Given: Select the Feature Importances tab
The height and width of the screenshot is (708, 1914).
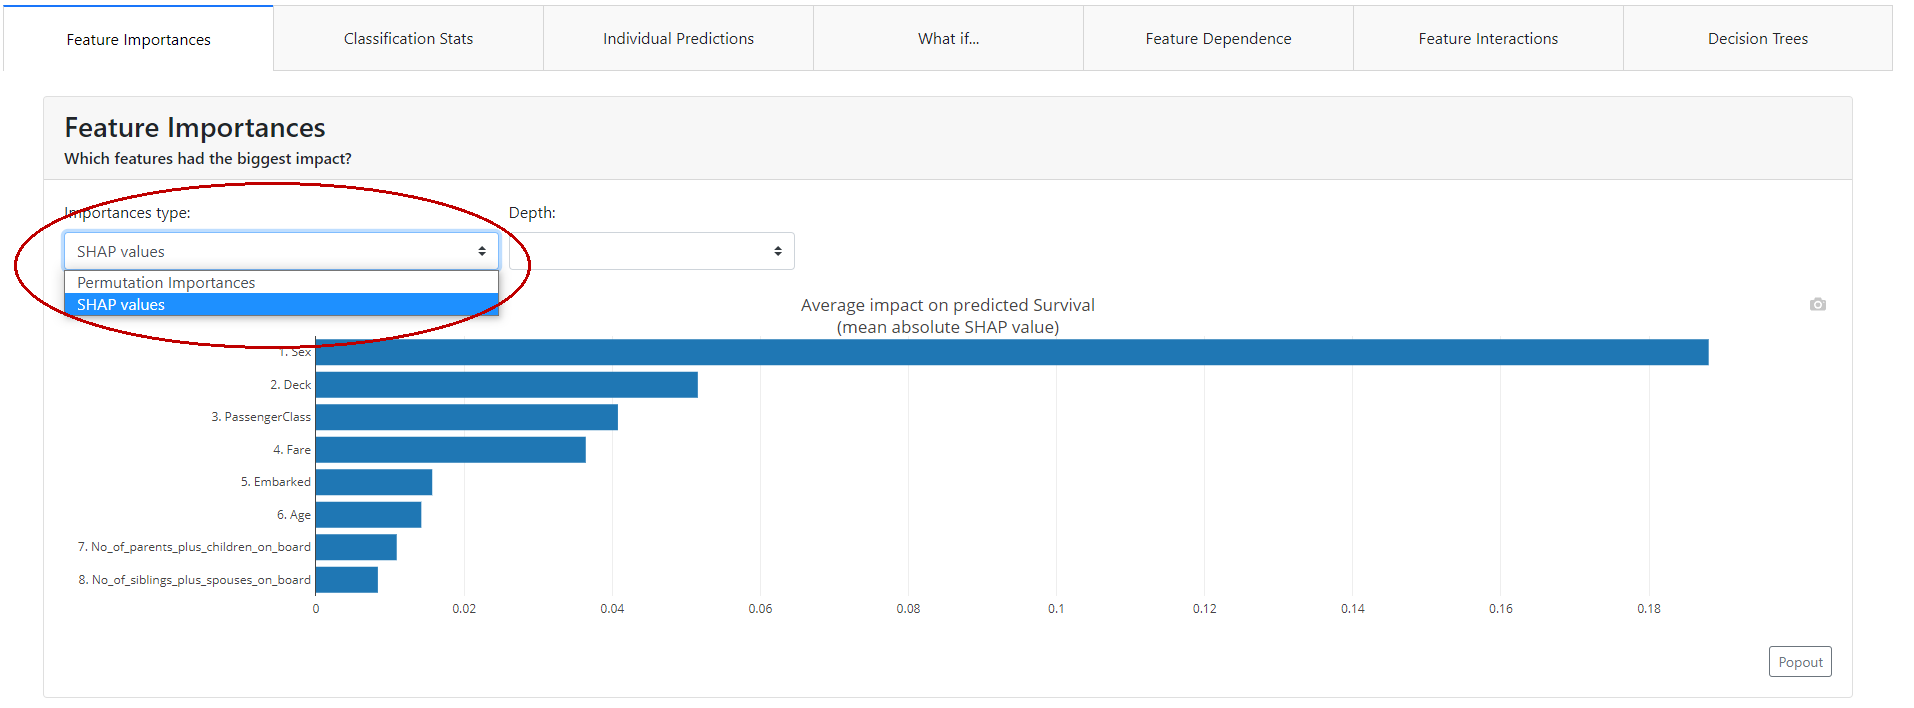Looking at the screenshot, I should click(x=138, y=40).
